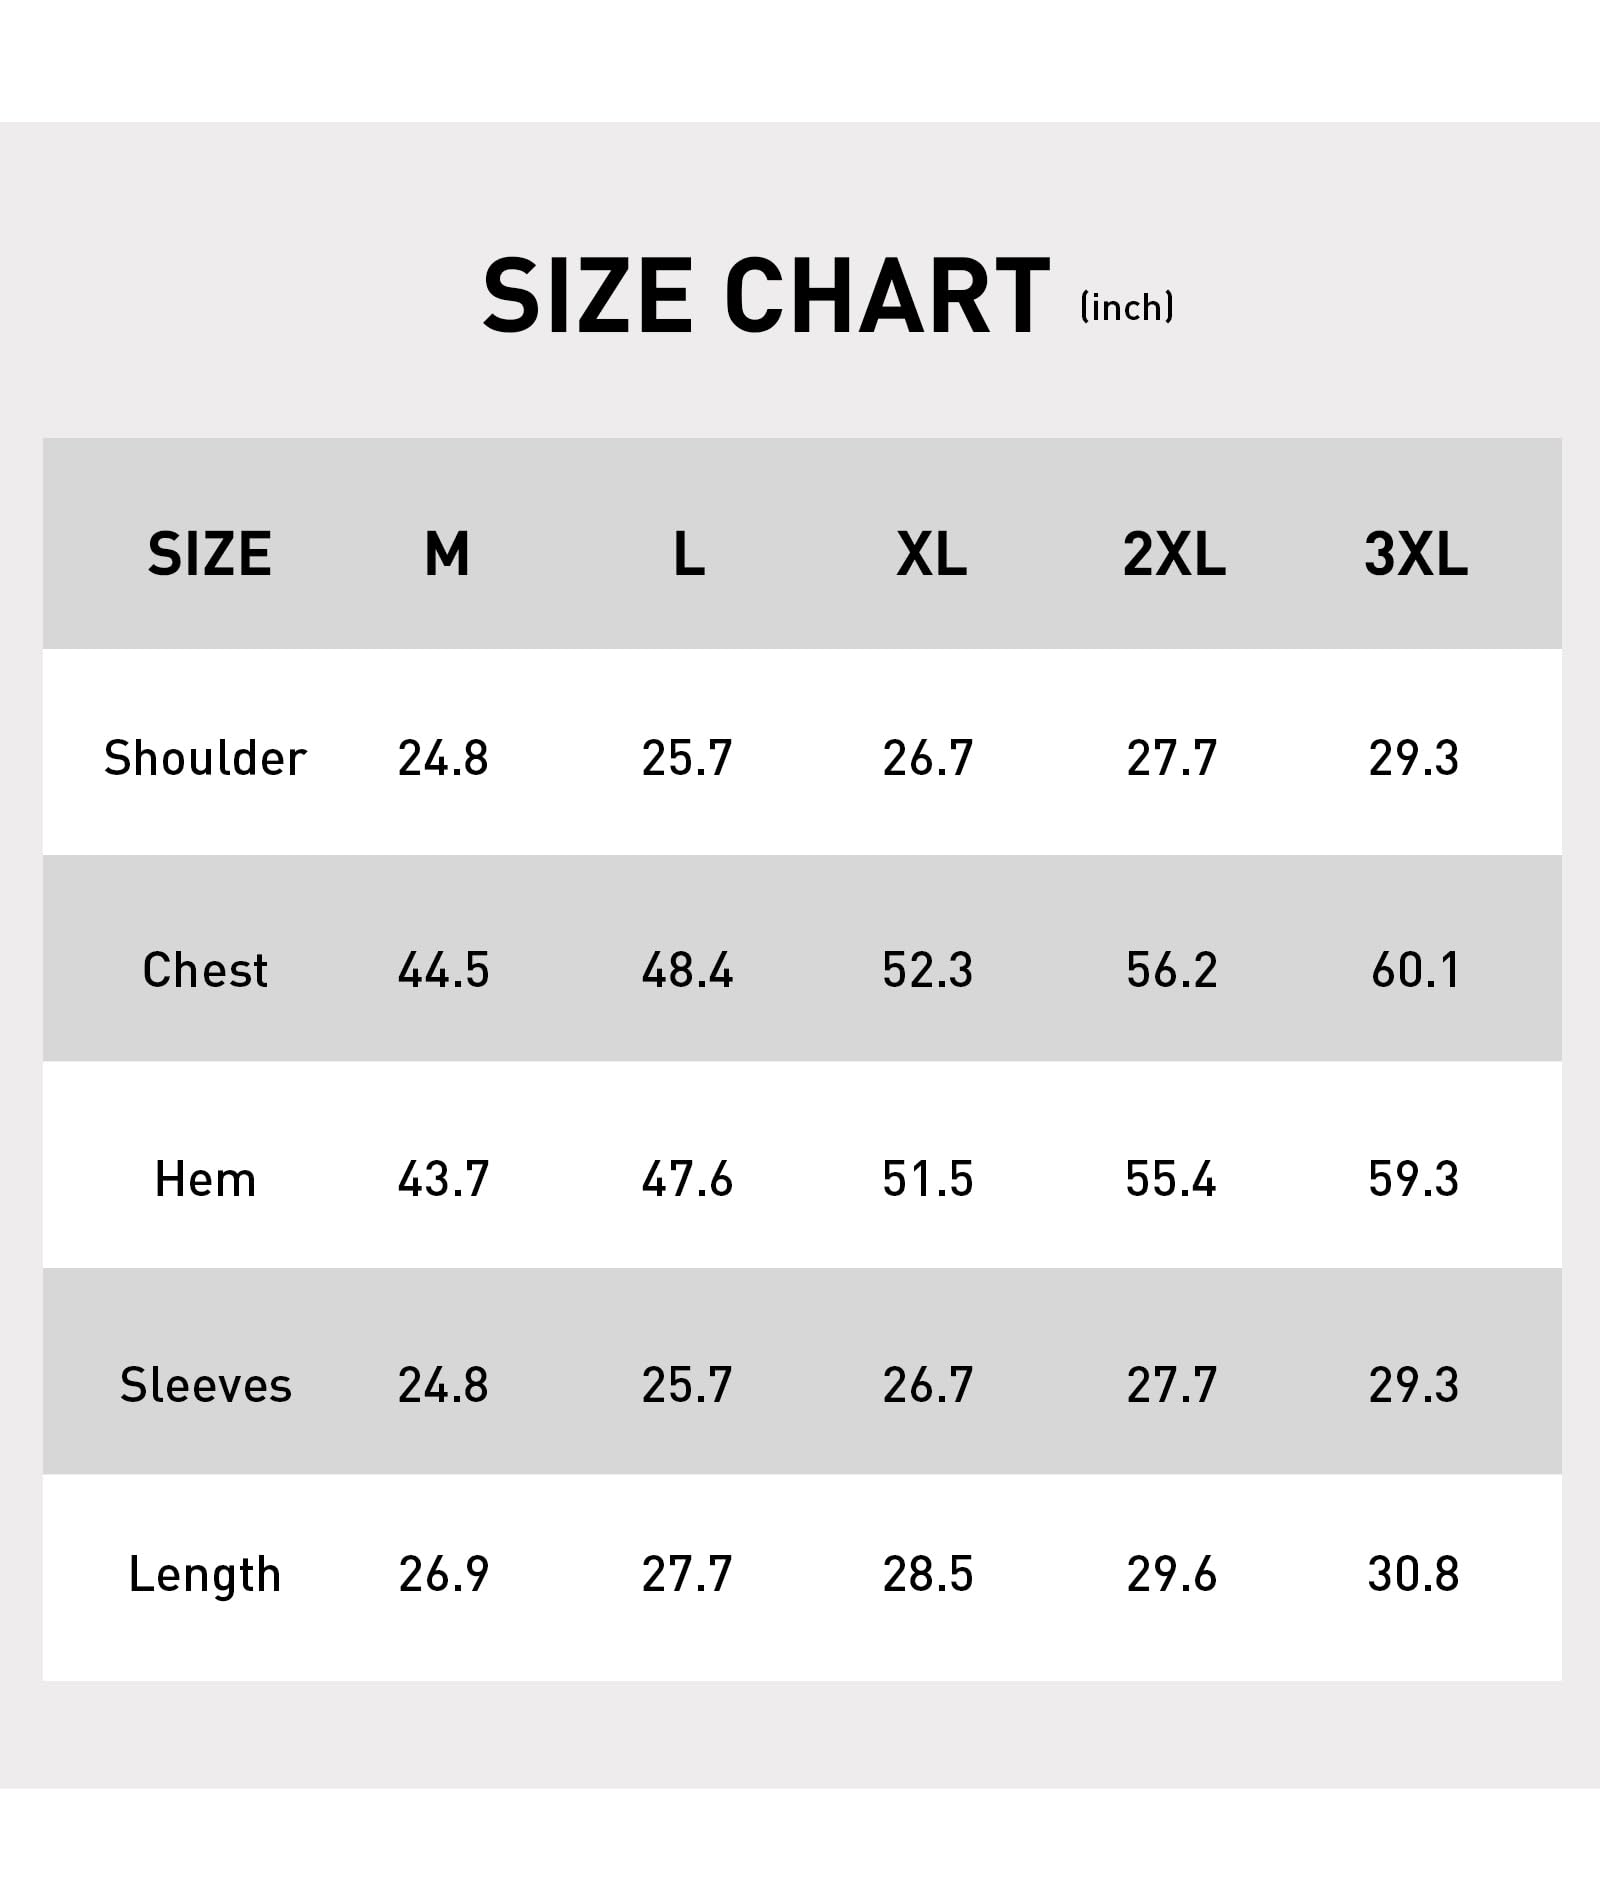Click the Length row label
1600x1900 pixels.
205,1574
